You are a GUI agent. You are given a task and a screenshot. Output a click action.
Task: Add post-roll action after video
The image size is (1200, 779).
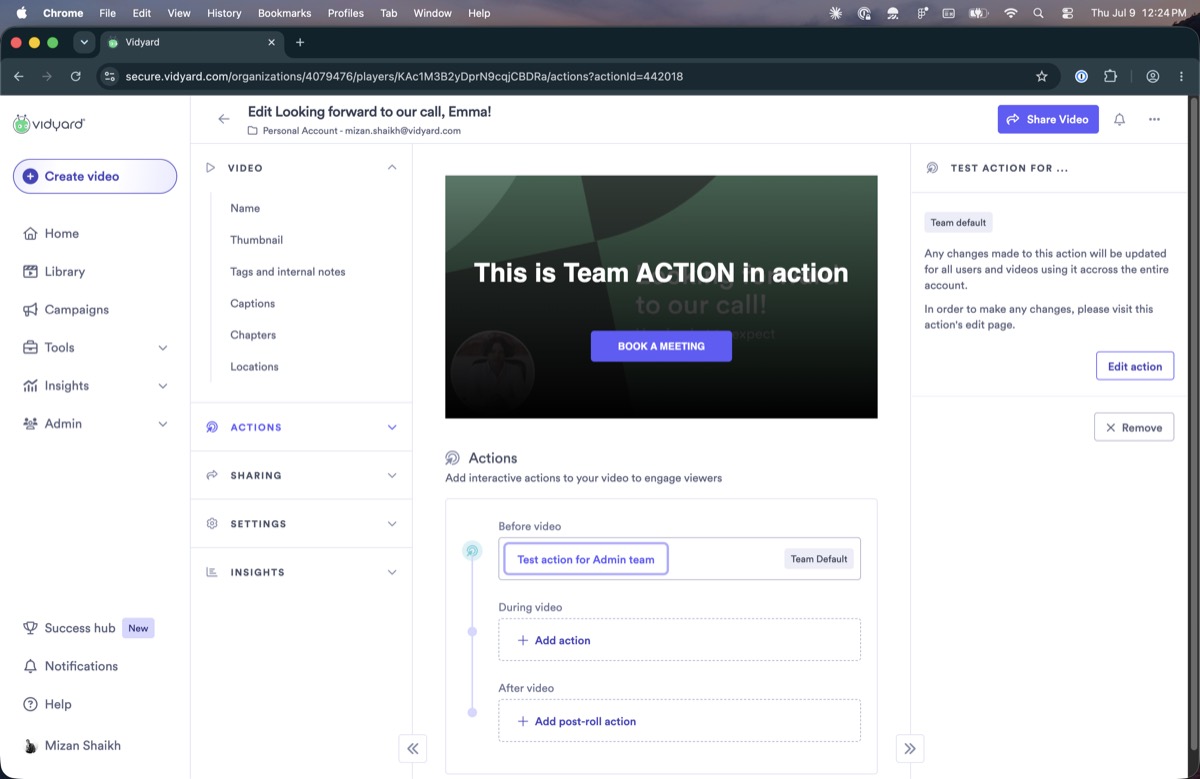point(680,721)
